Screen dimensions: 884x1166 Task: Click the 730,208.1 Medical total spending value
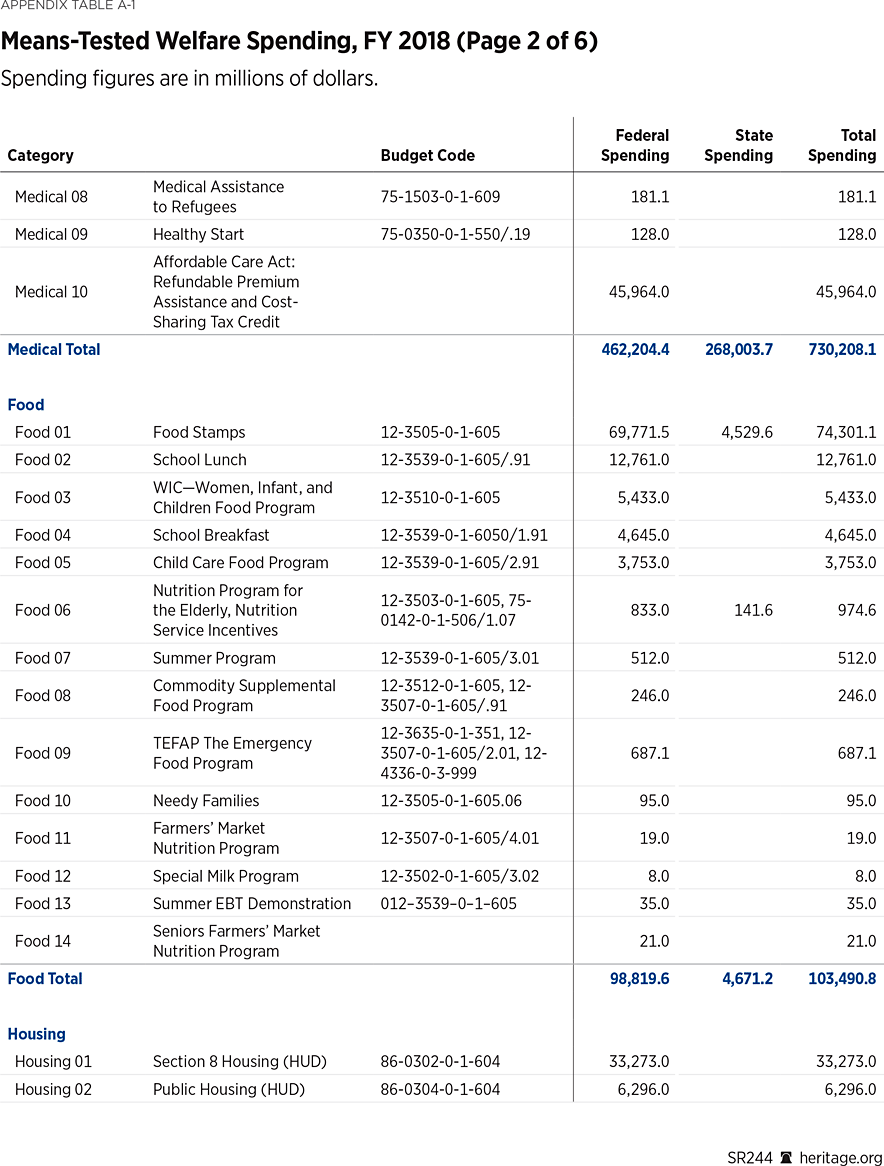[842, 349]
